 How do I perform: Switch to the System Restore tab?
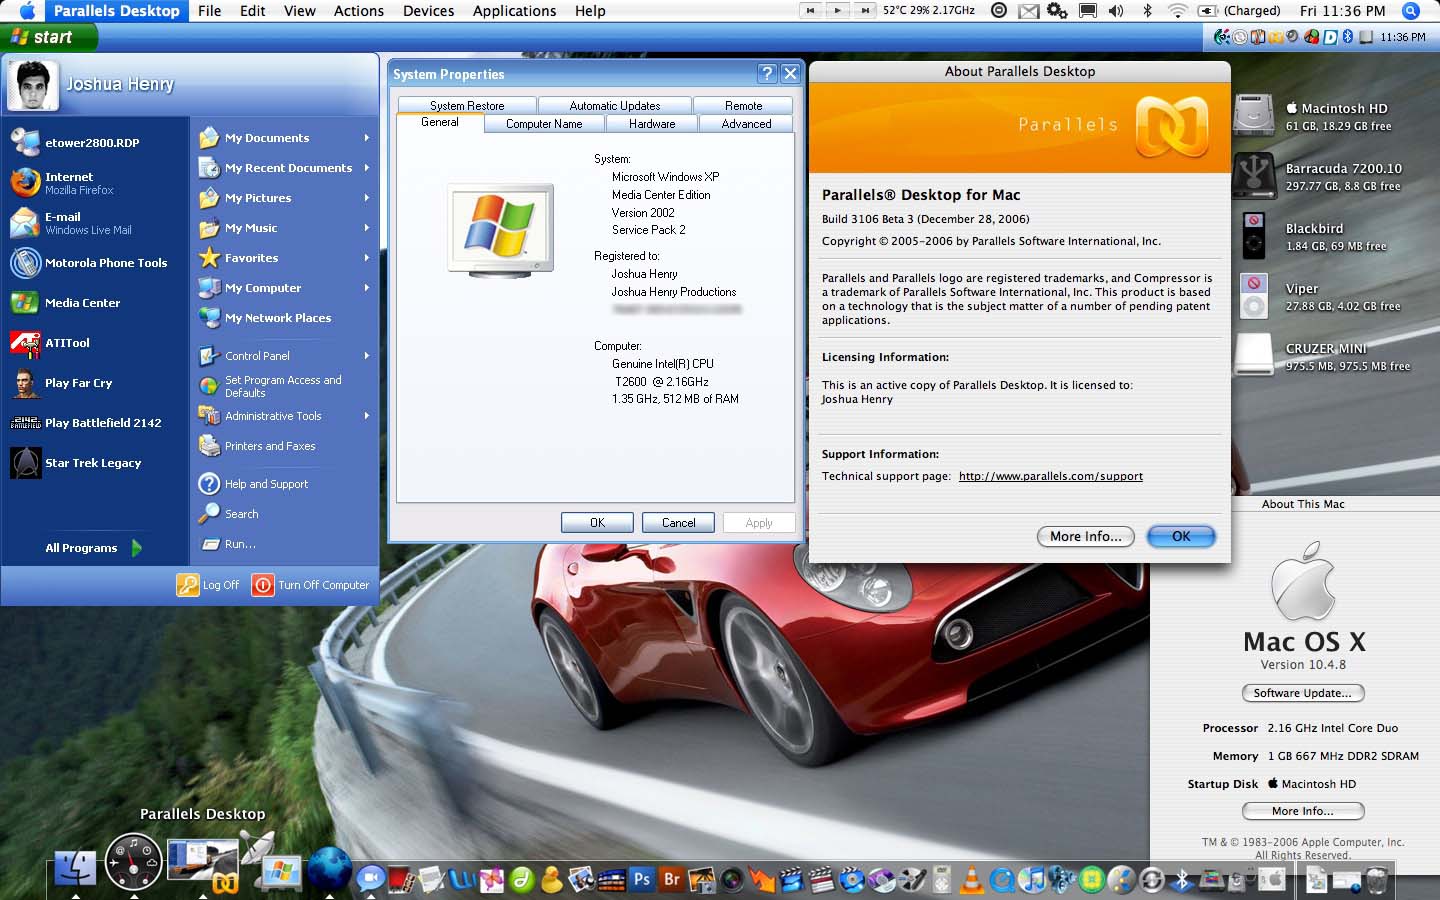[467, 105]
